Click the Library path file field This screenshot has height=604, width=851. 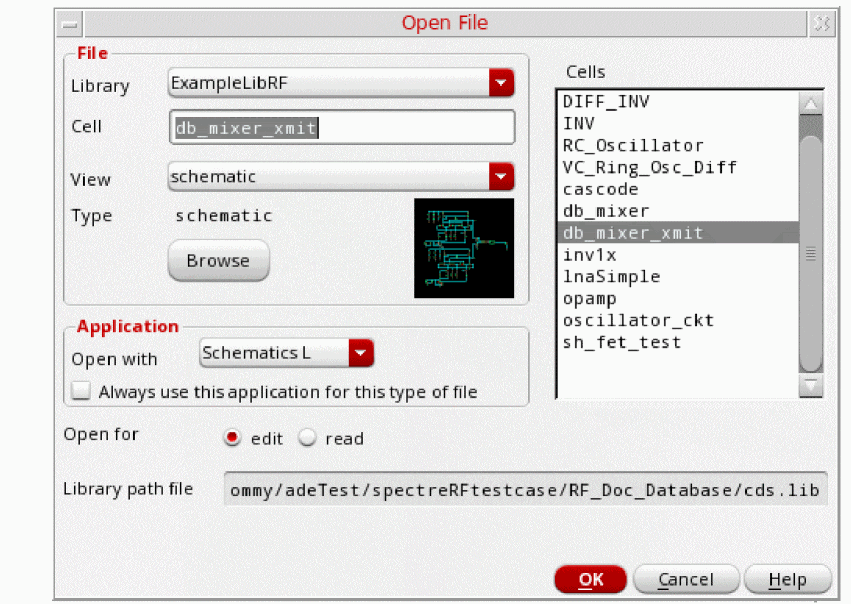point(525,490)
